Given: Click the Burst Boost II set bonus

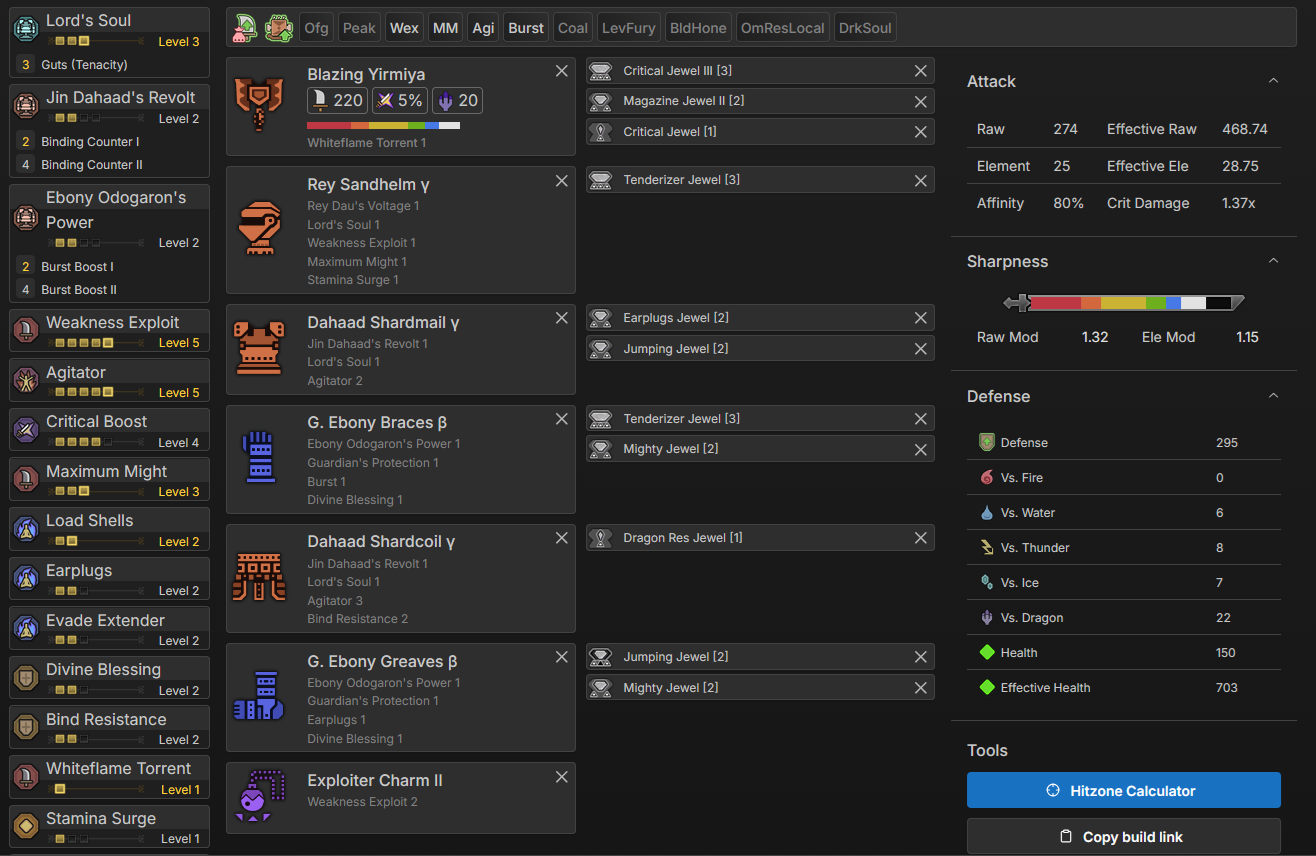Looking at the screenshot, I should pyautogui.click(x=79, y=290).
